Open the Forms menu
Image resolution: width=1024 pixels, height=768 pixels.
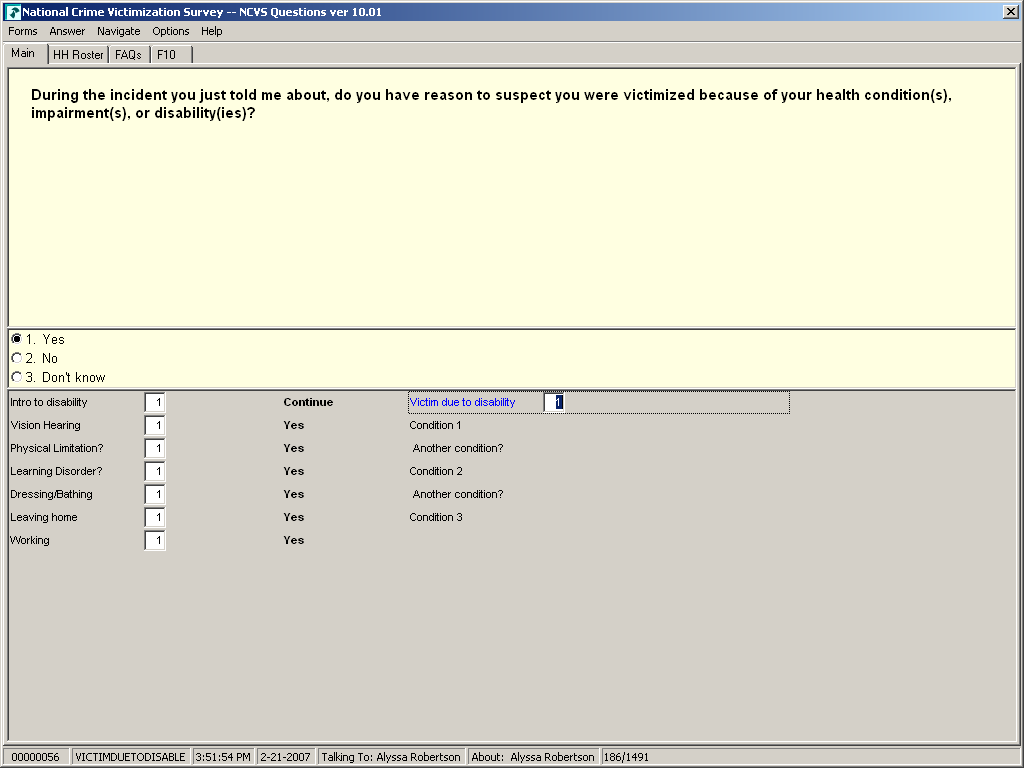tap(23, 31)
